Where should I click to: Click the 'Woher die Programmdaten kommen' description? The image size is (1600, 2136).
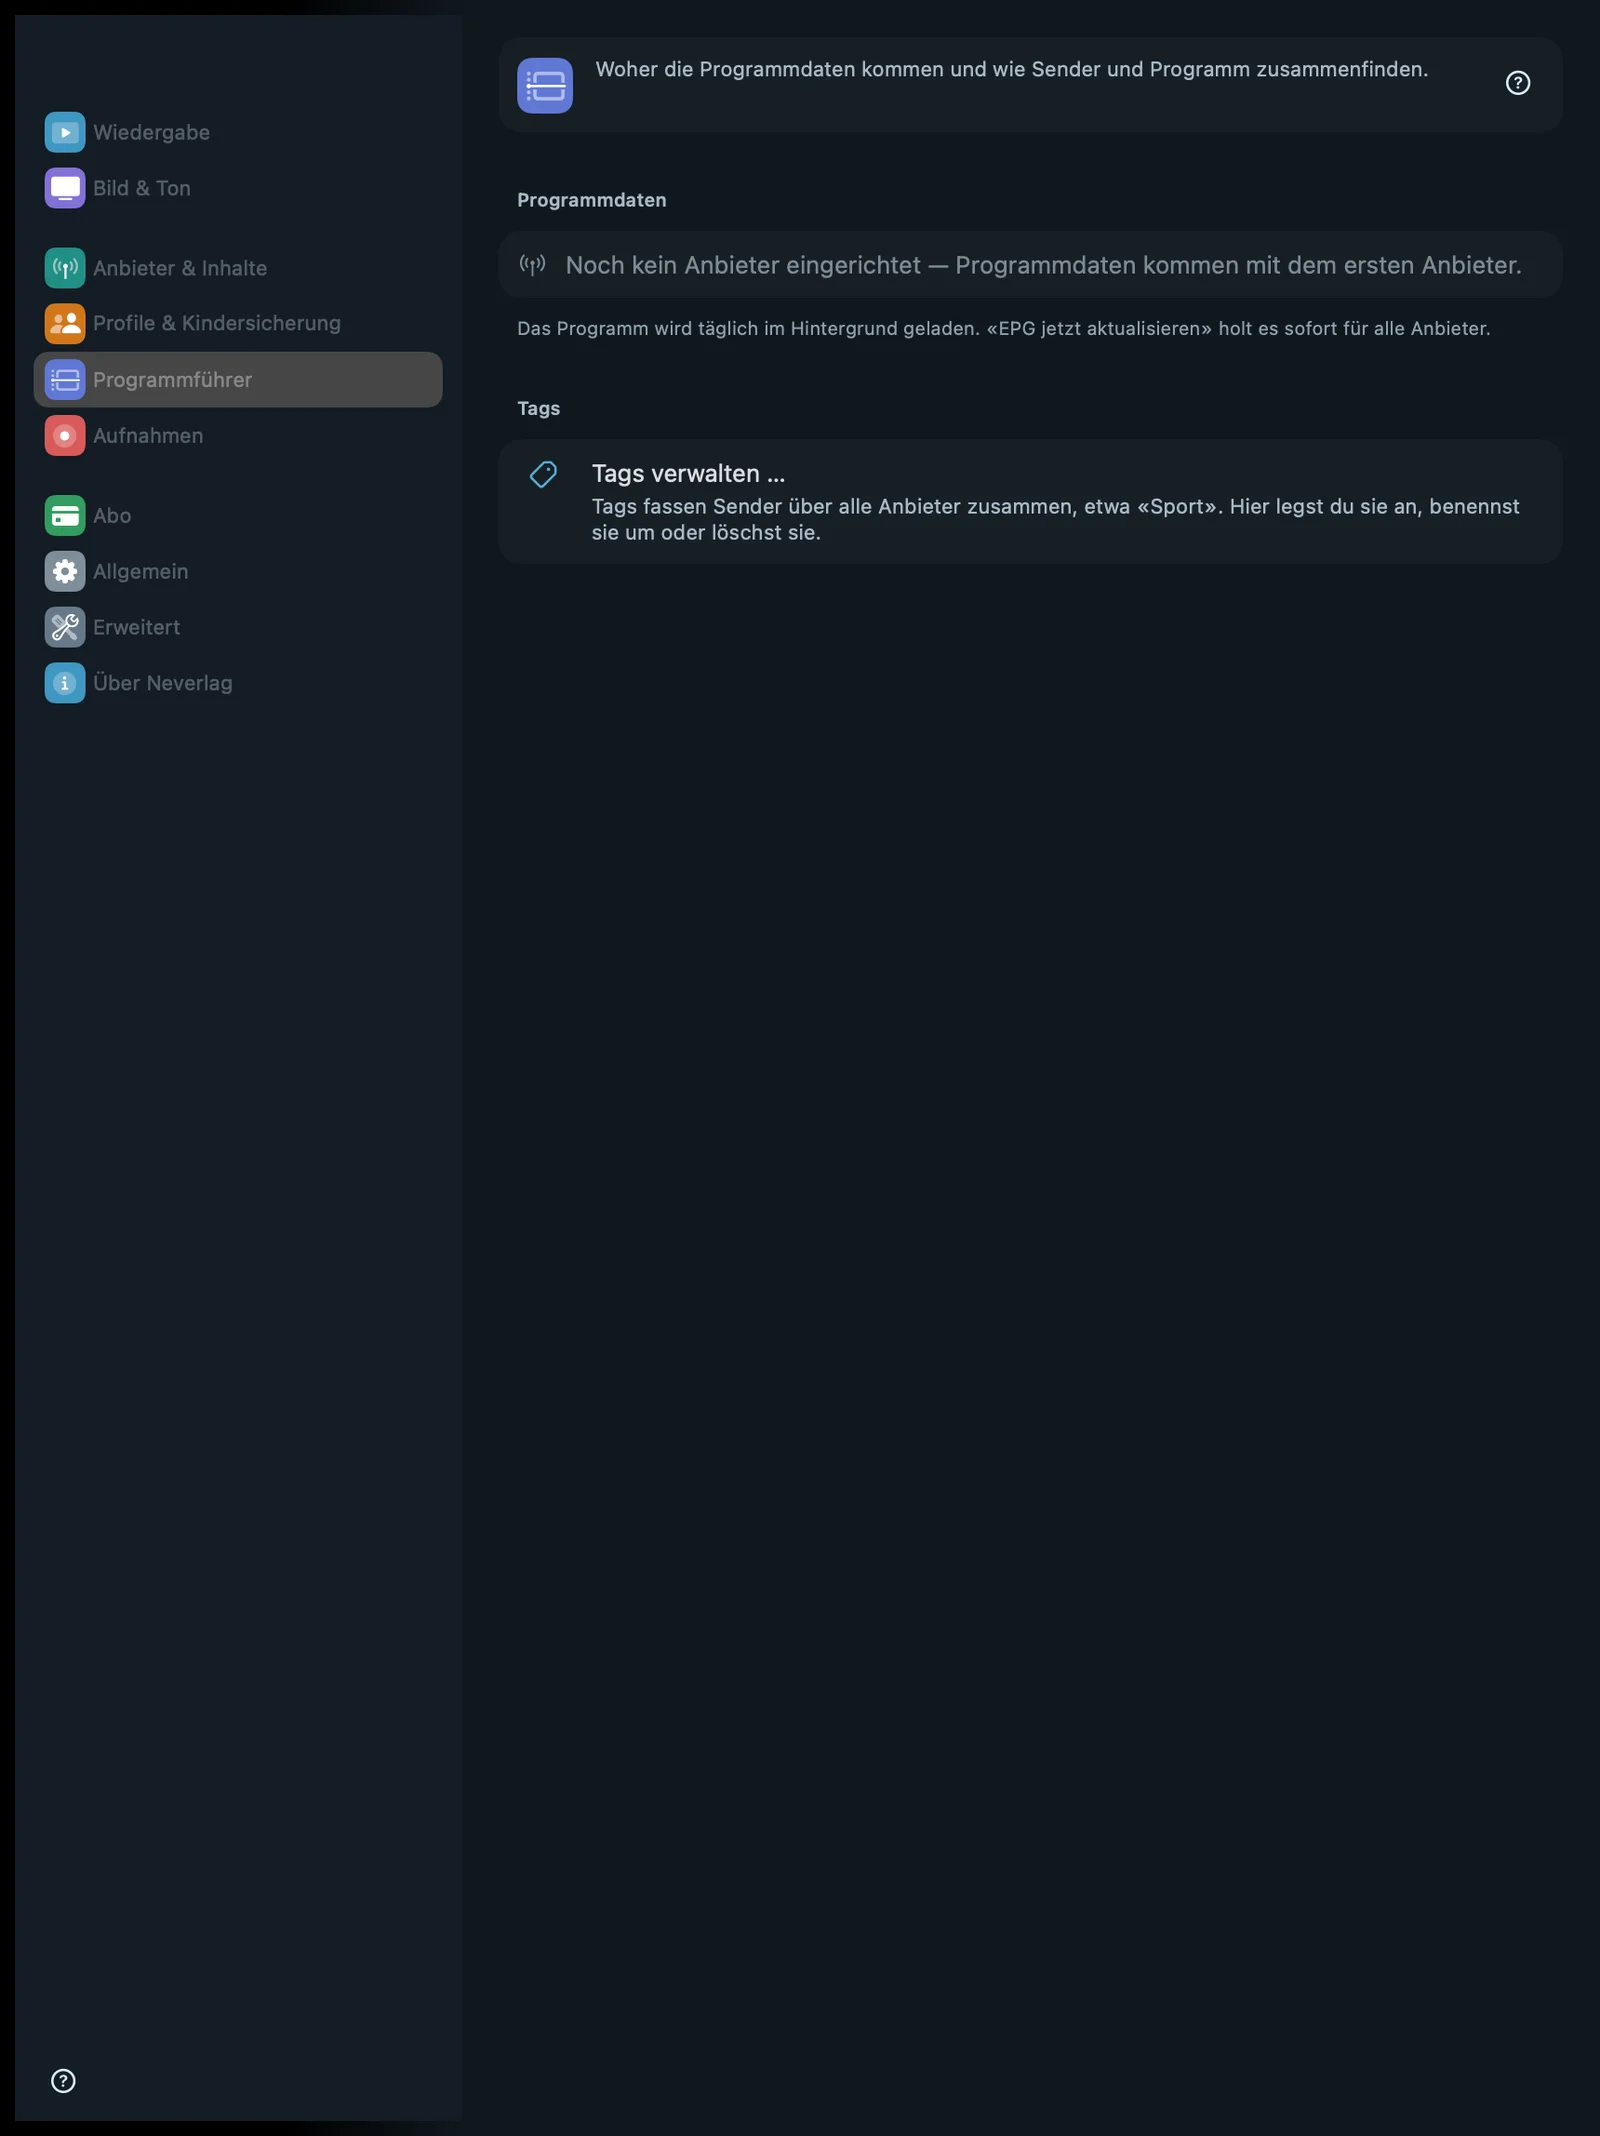pyautogui.click(x=1011, y=69)
